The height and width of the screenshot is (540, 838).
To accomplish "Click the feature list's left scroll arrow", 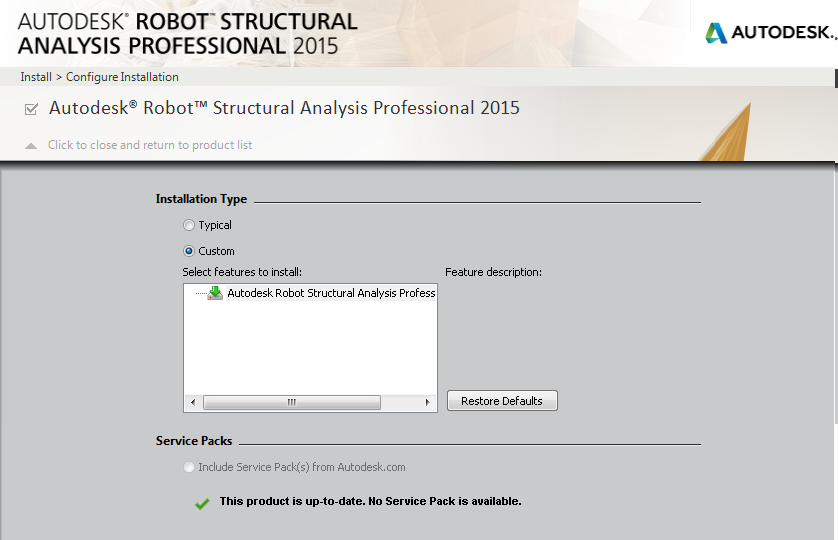I will pos(192,402).
